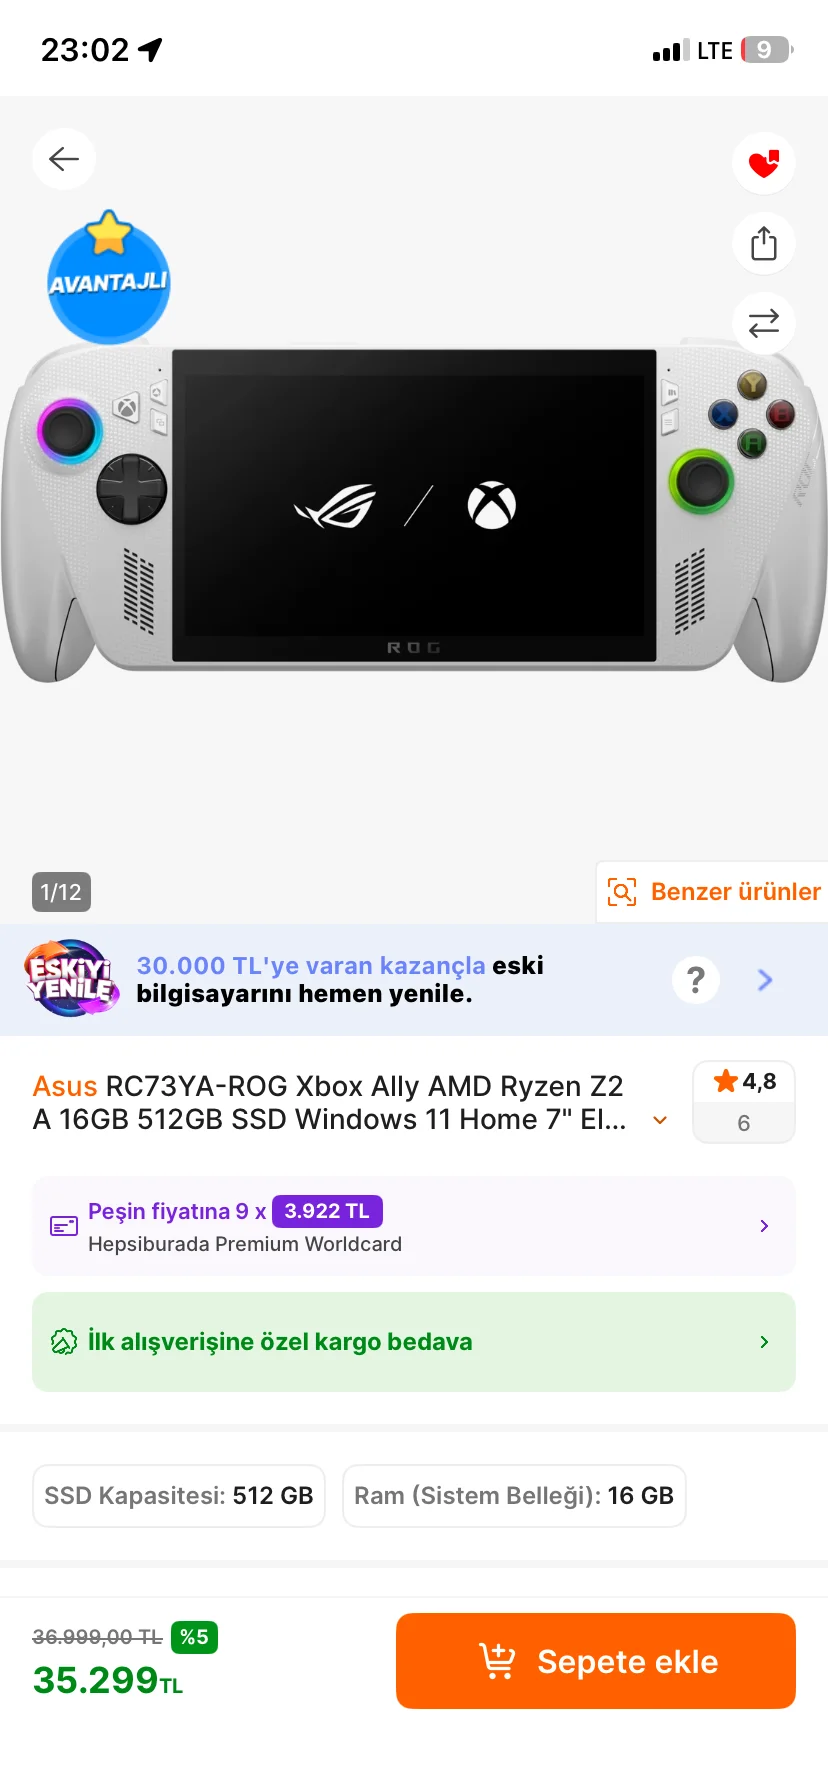Screen dimensions: 828x1792
Task: Expand the truncated product title chevron
Action: click(x=660, y=1120)
